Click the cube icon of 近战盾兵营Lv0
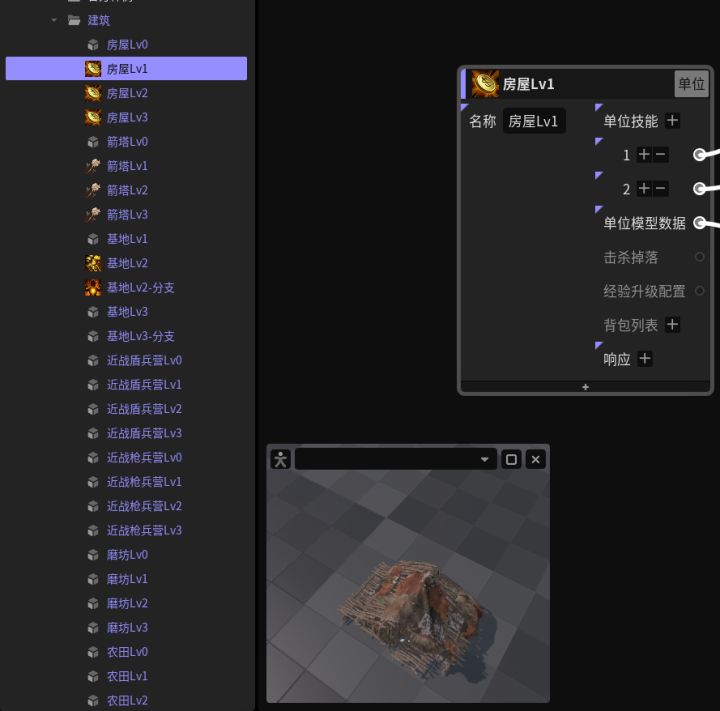The width and height of the screenshot is (720, 711). (x=93, y=361)
